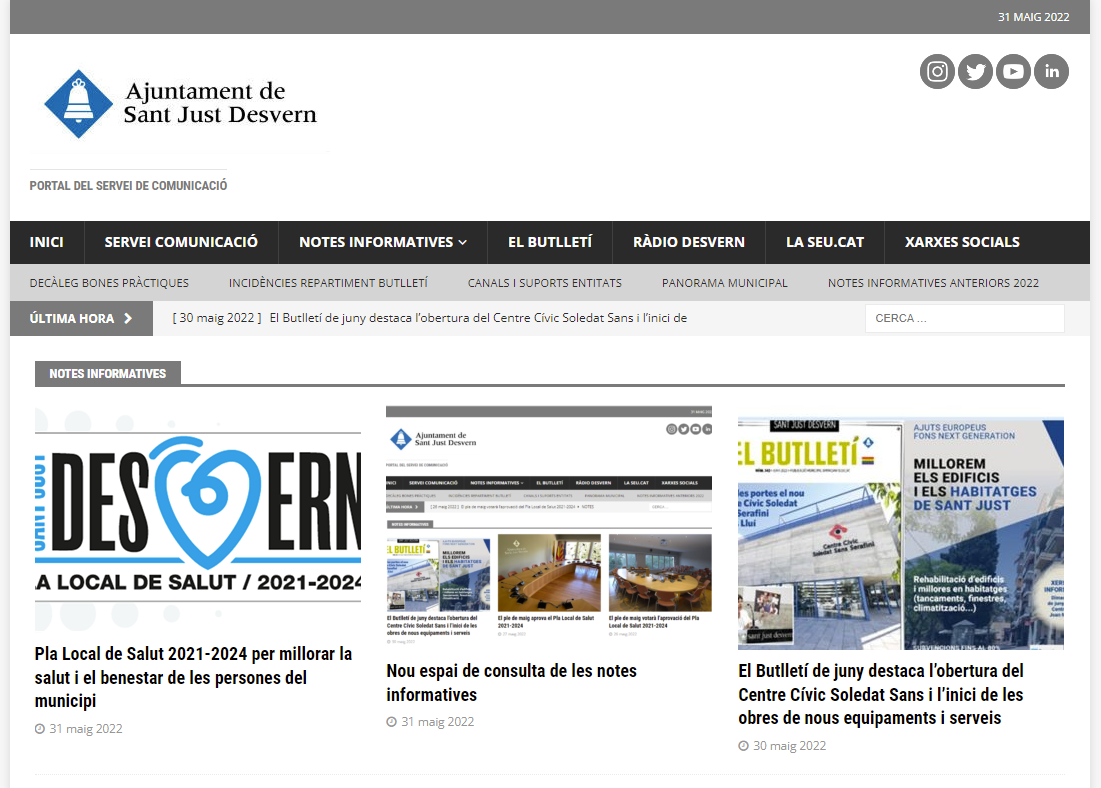1101x788 pixels.
Task: Open the Servei Comunicació menu item
Action: [181, 242]
